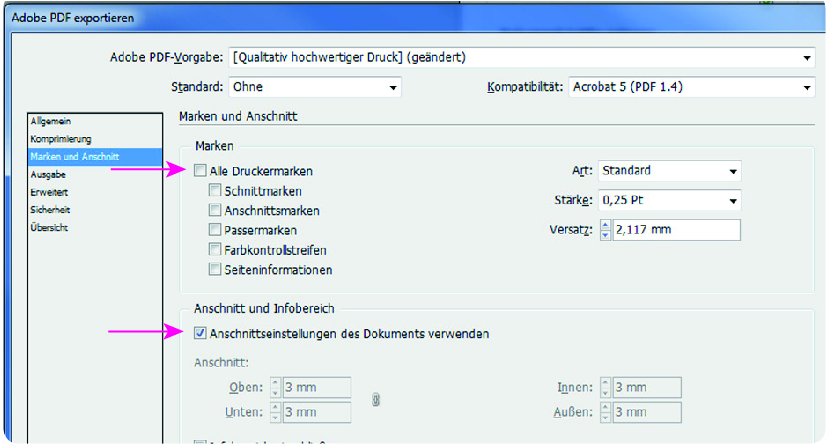
Task: Uncheck Anschnittseinstellungen des Dokuments verwenden
Action: click(201, 334)
